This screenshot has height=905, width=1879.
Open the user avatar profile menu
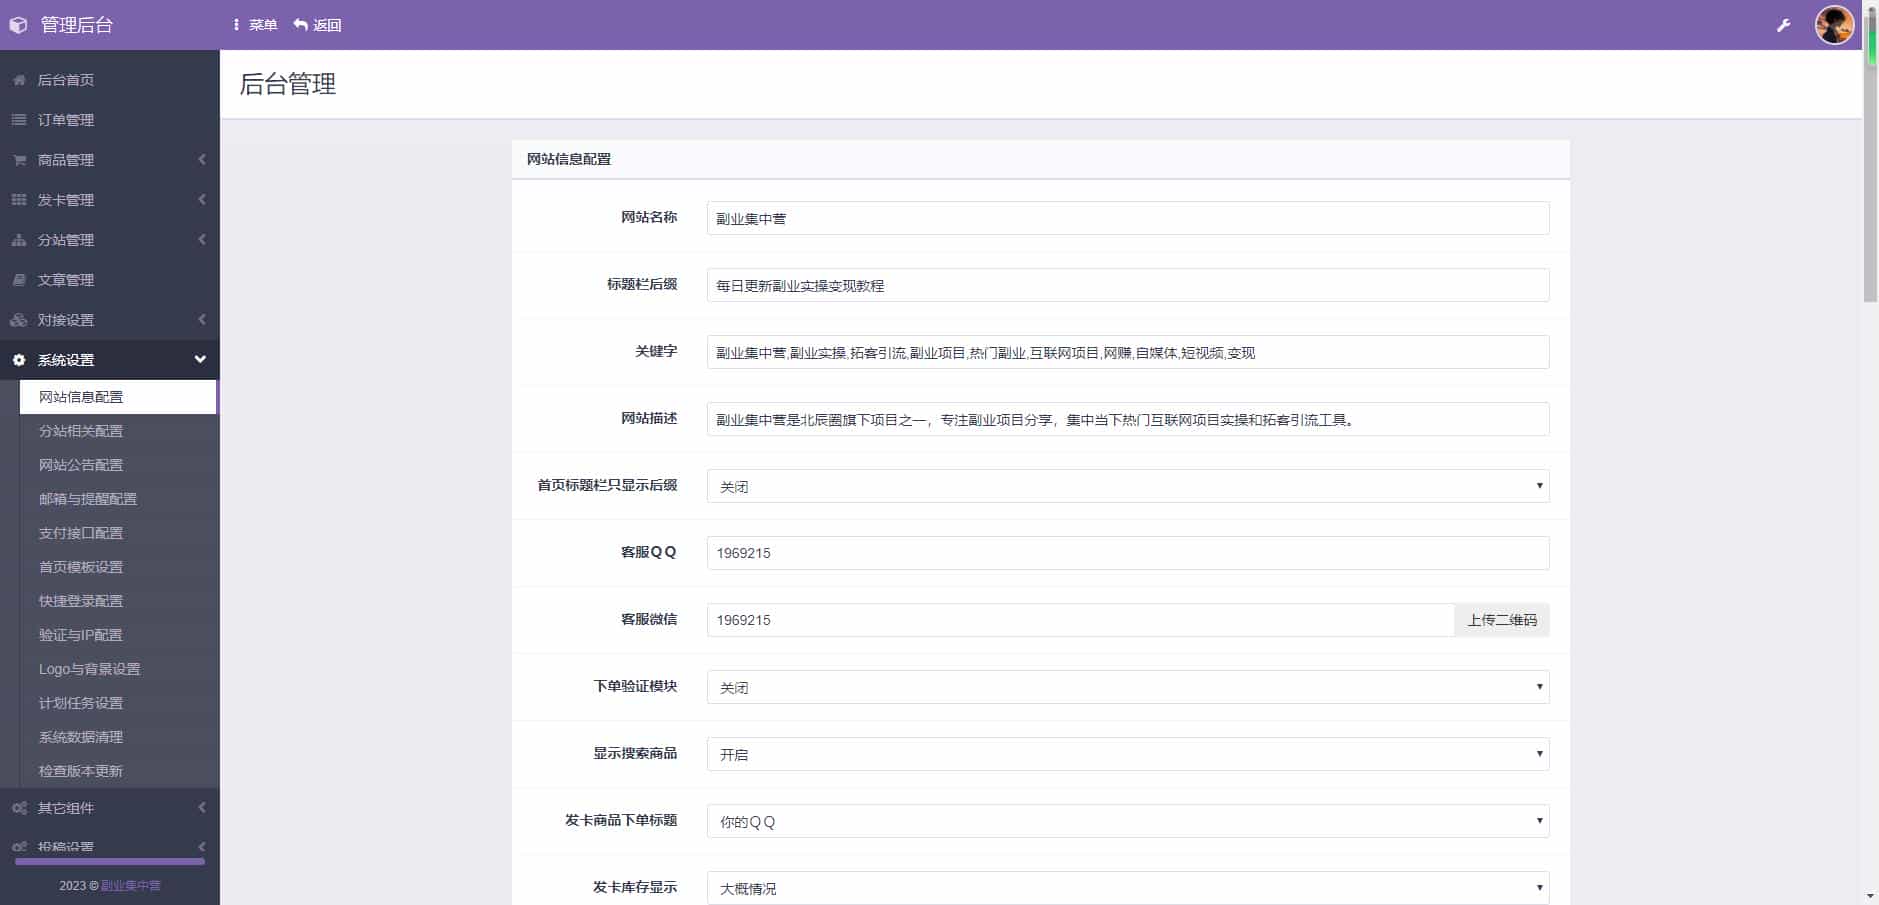click(1834, 25)
